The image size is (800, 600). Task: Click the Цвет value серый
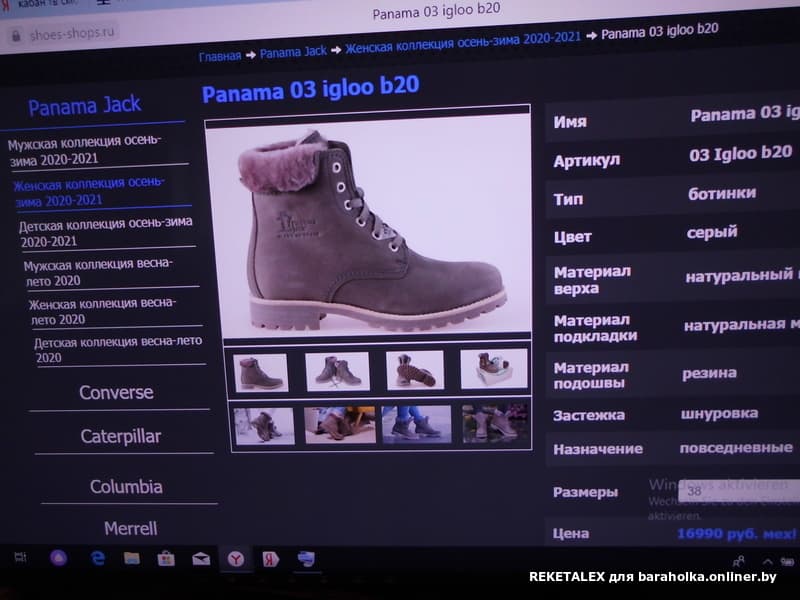click(x=712, y=233)
